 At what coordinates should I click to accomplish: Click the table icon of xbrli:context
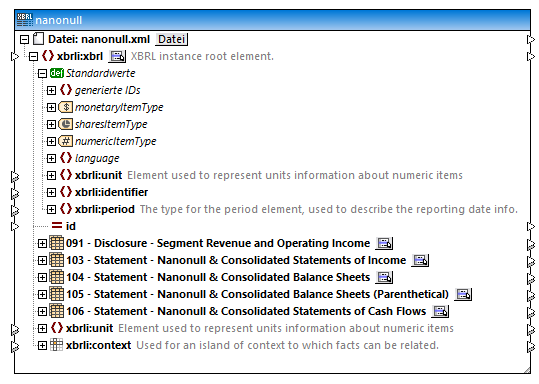[x=56, y=345]
